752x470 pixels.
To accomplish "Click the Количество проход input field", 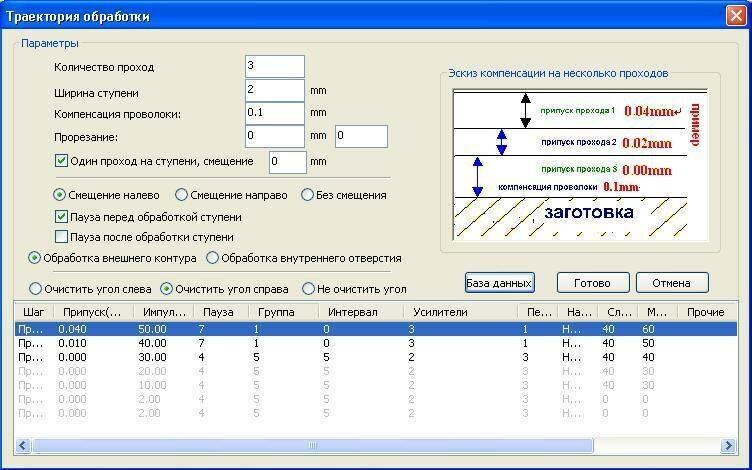I will click(274, 67).
